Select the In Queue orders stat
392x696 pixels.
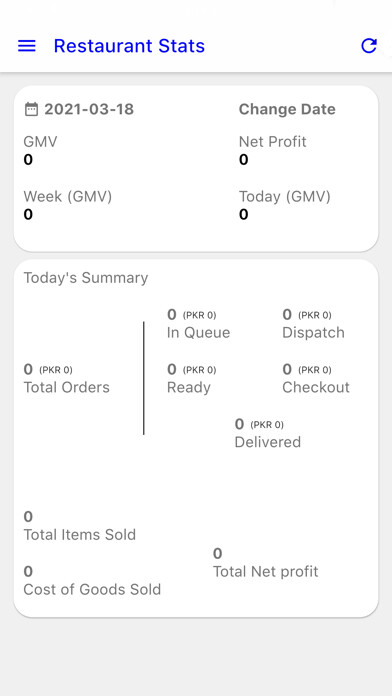coord(198,324)
